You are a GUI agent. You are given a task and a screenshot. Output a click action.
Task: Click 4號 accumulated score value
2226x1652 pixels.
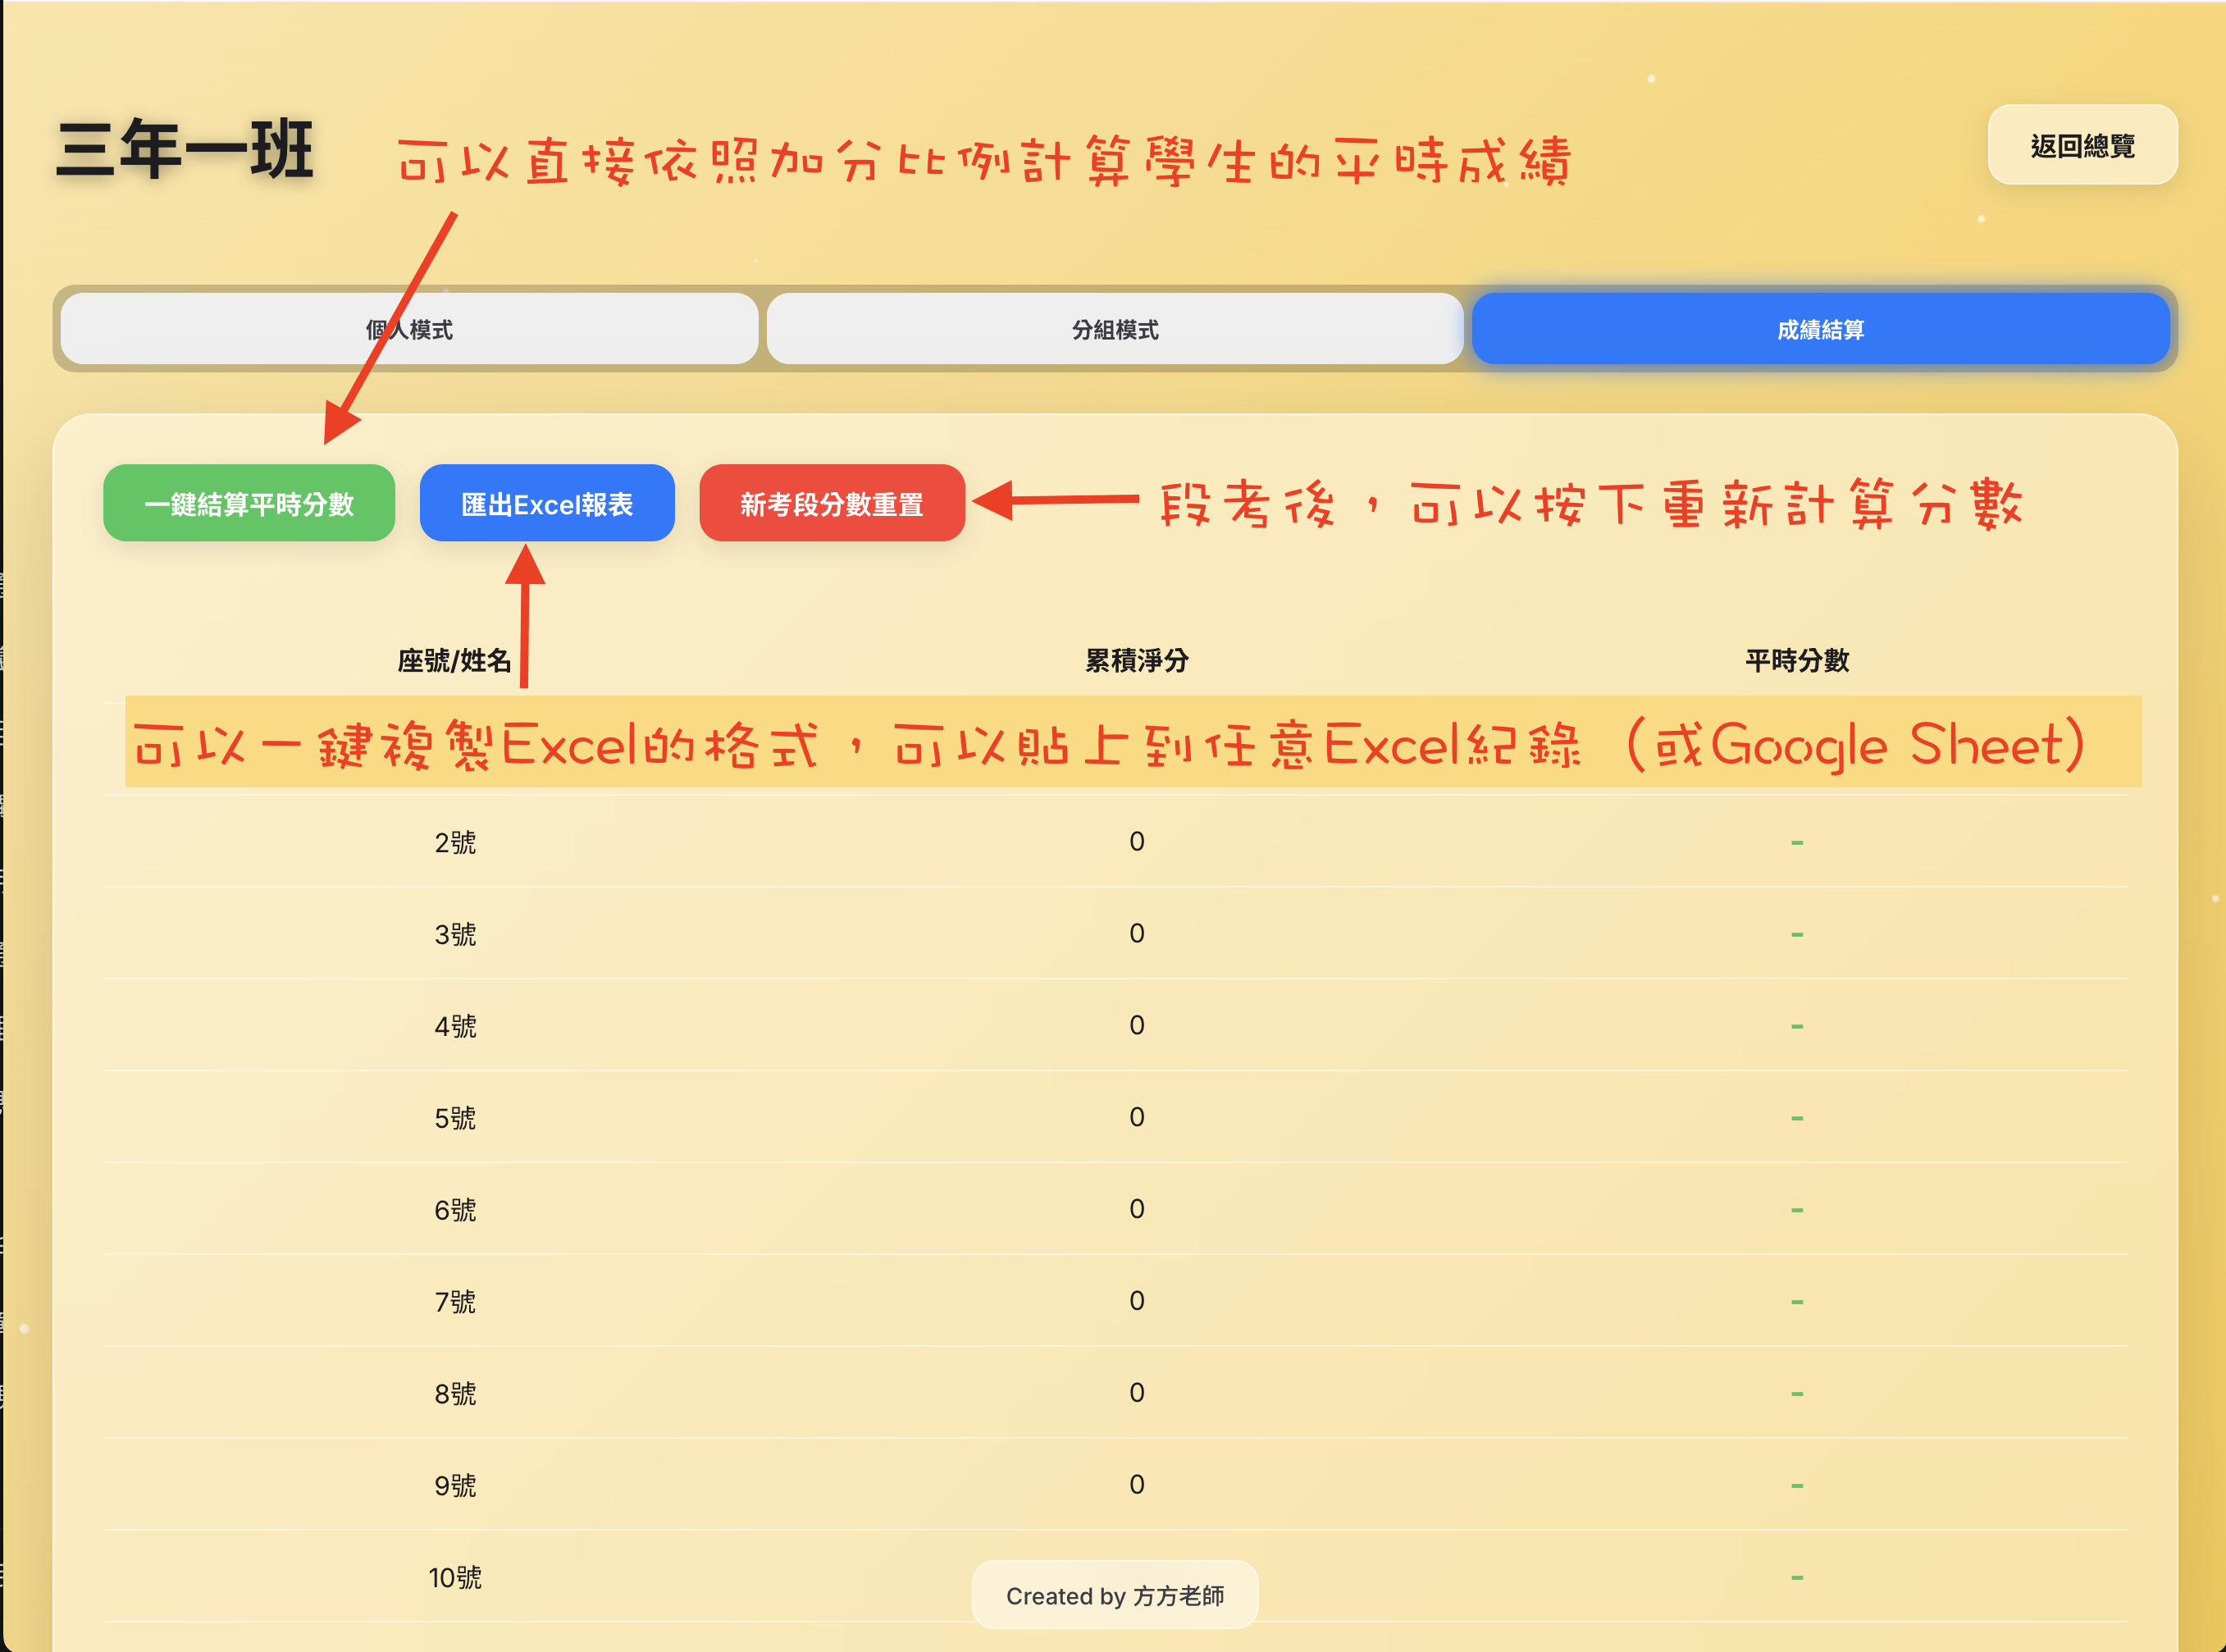[x=1136, y=1026]
